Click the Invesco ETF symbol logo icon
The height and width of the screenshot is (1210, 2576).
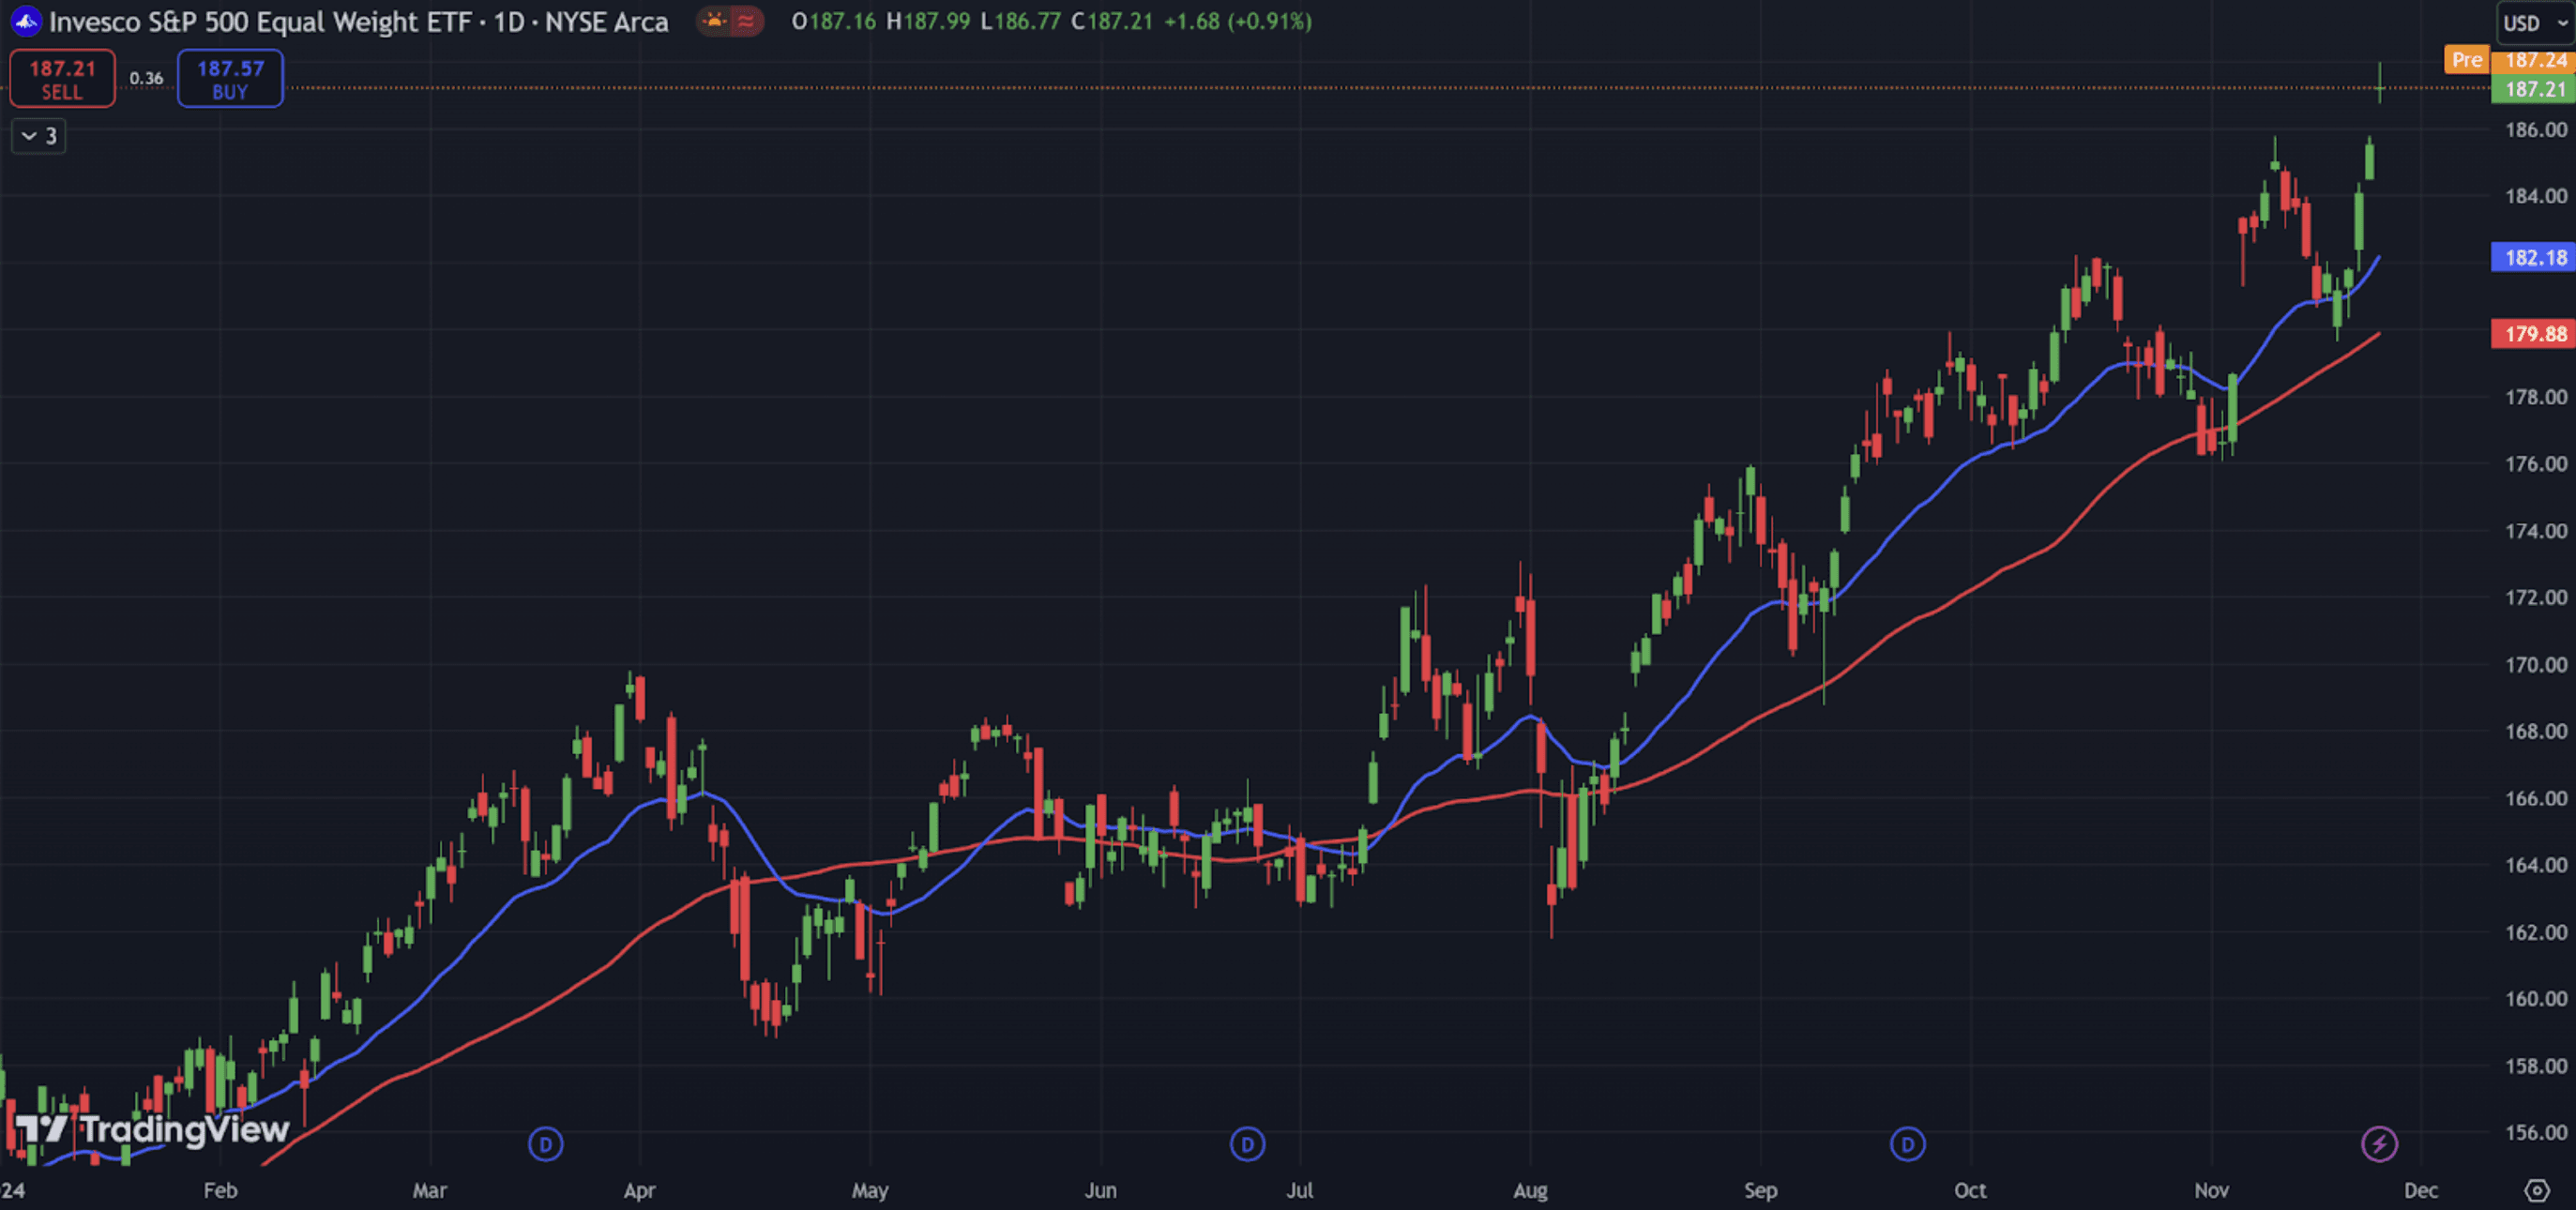[25, 21]
